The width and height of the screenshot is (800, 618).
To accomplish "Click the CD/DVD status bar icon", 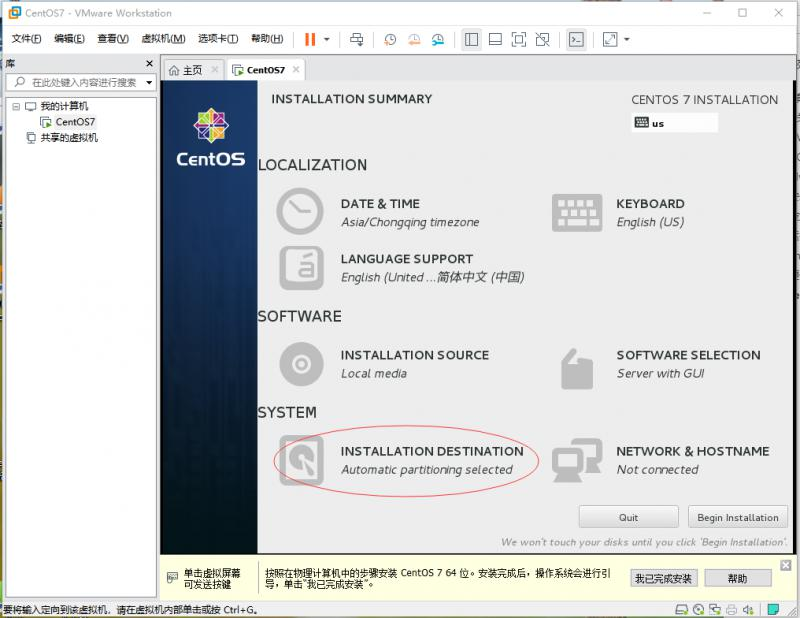I will (698, 609).
